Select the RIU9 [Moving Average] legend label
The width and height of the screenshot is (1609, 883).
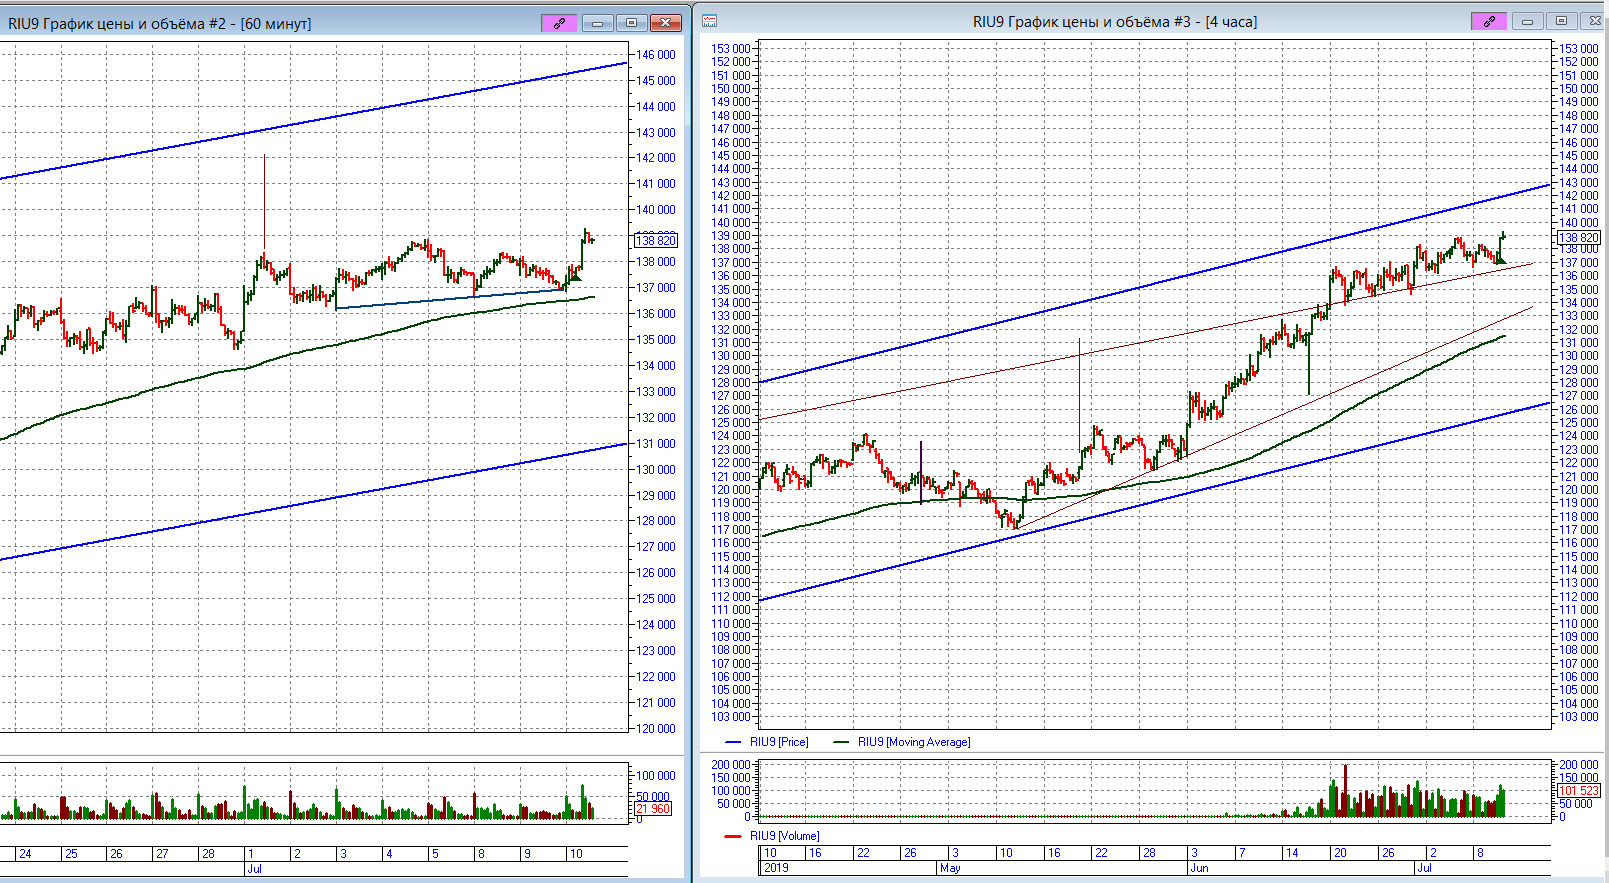pyautogui.click(x=913, y=742)
